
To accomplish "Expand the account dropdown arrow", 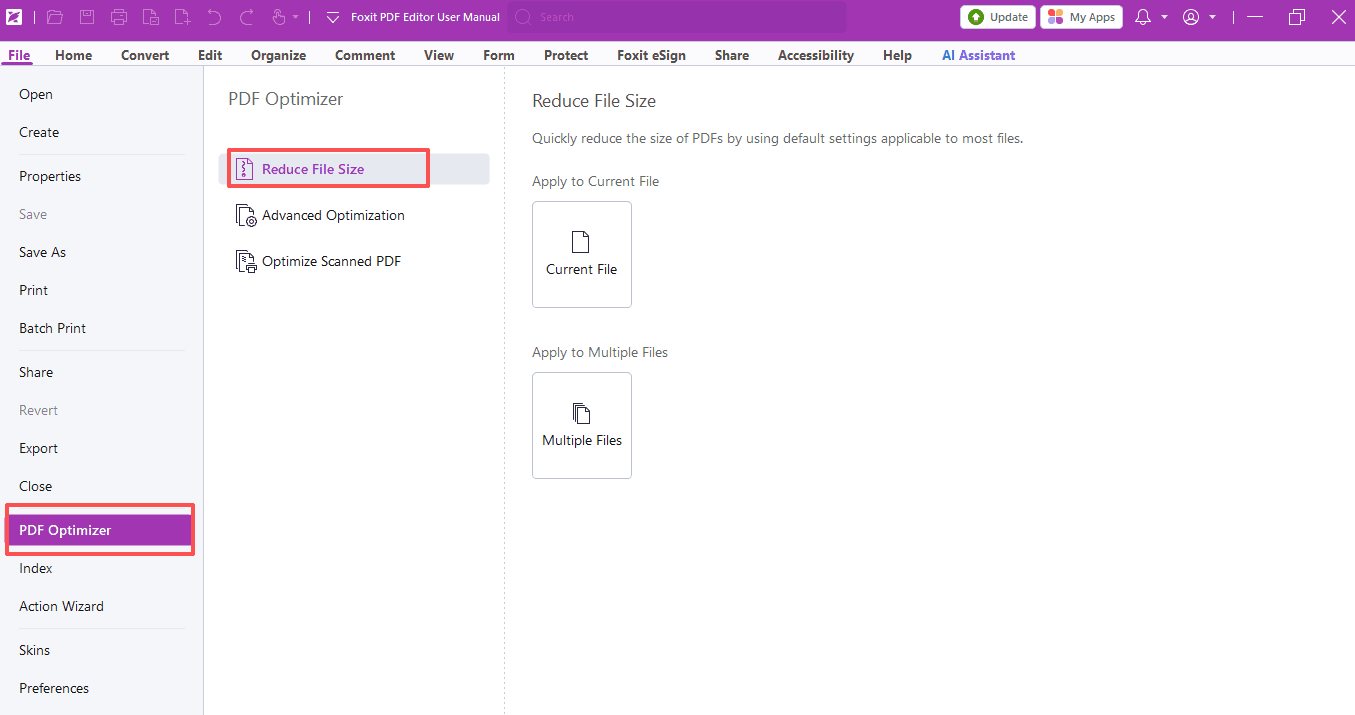I will pos(1213,17).
